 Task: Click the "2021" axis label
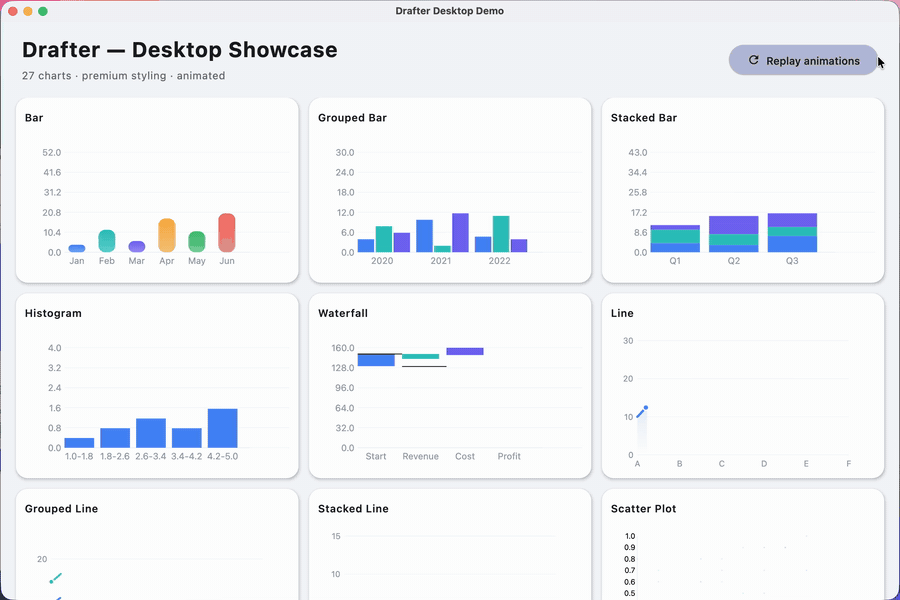(x=441, y=261)
